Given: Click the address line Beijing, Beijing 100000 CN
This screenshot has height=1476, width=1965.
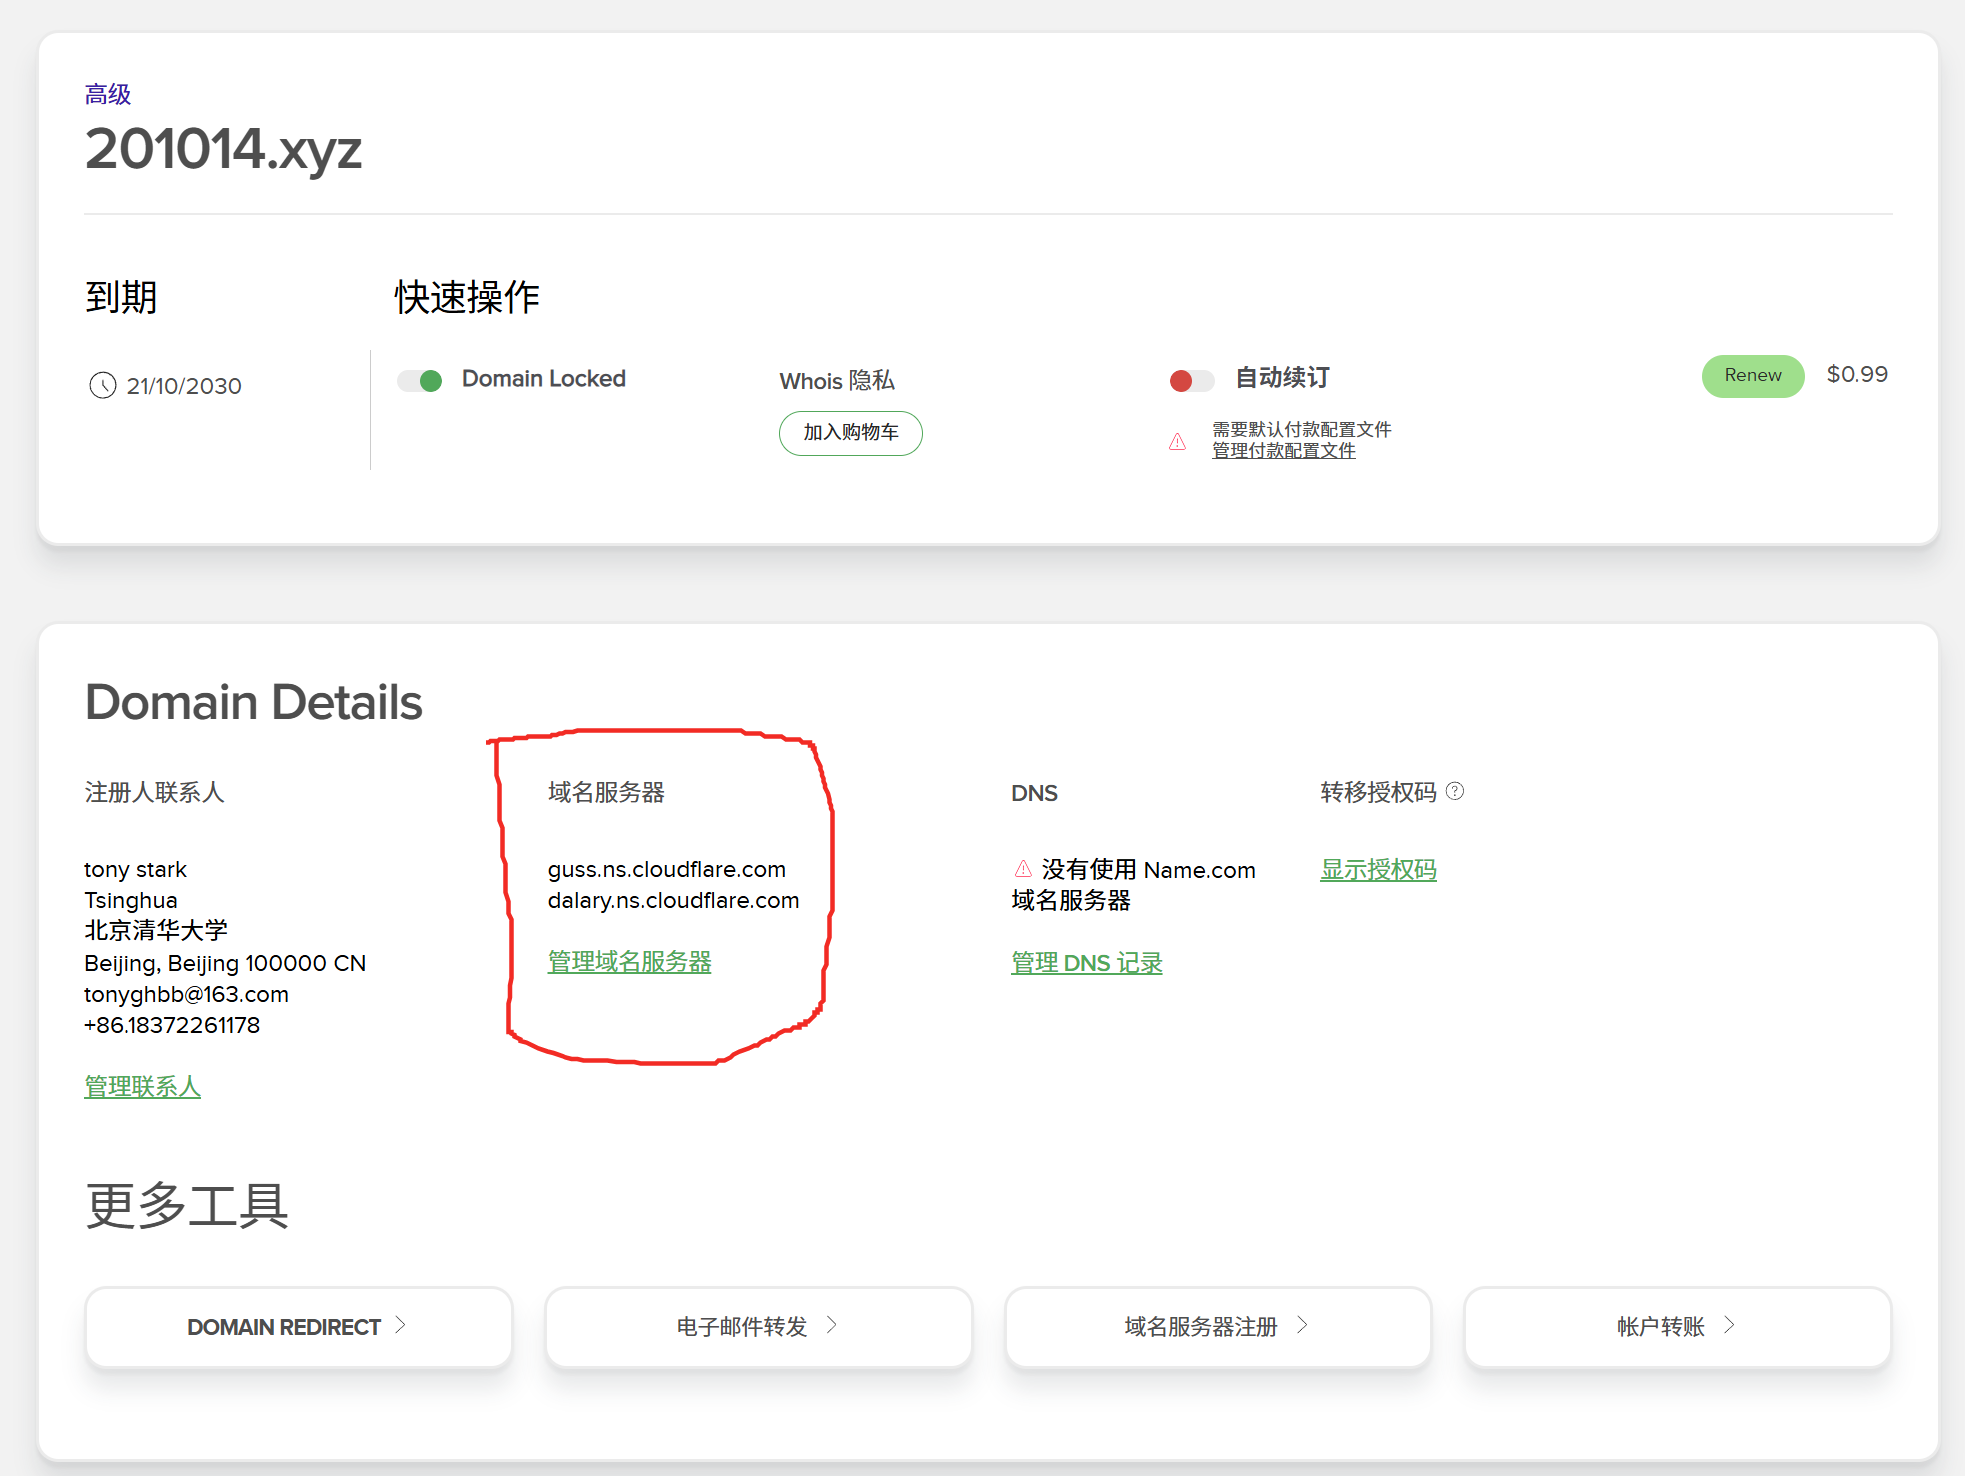Looking at the screenshot, I should coord(225,963).
